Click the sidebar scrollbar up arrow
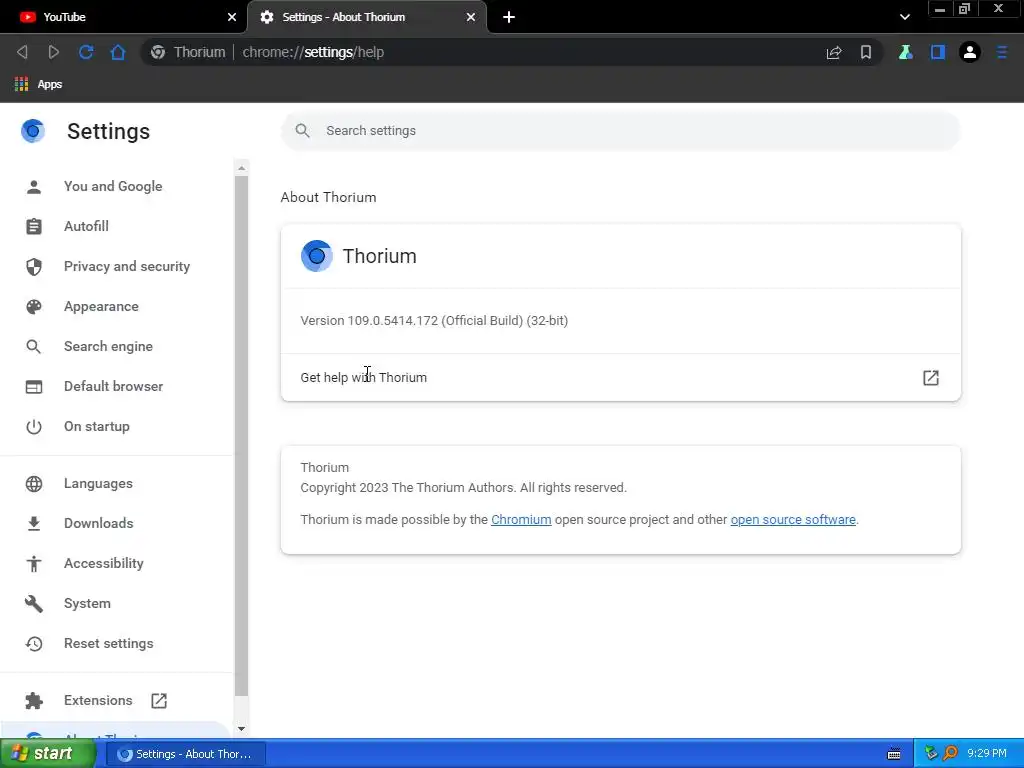Viewport: 1024px width, 768px height. pyautogui.click(x=242, y=168)
